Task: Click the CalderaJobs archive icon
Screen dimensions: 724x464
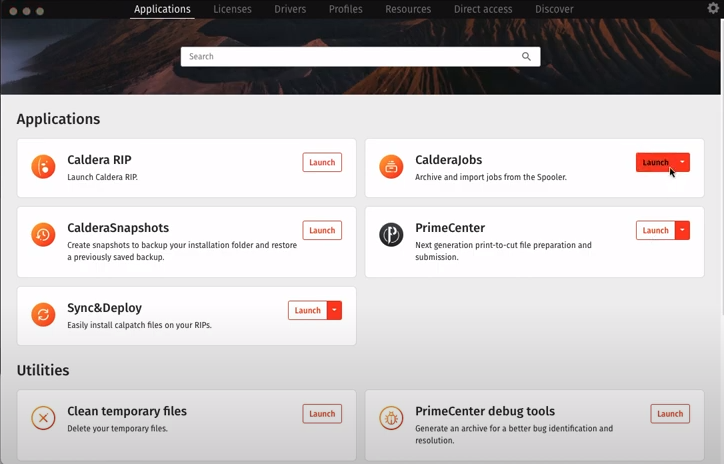Action: point(391,167)
